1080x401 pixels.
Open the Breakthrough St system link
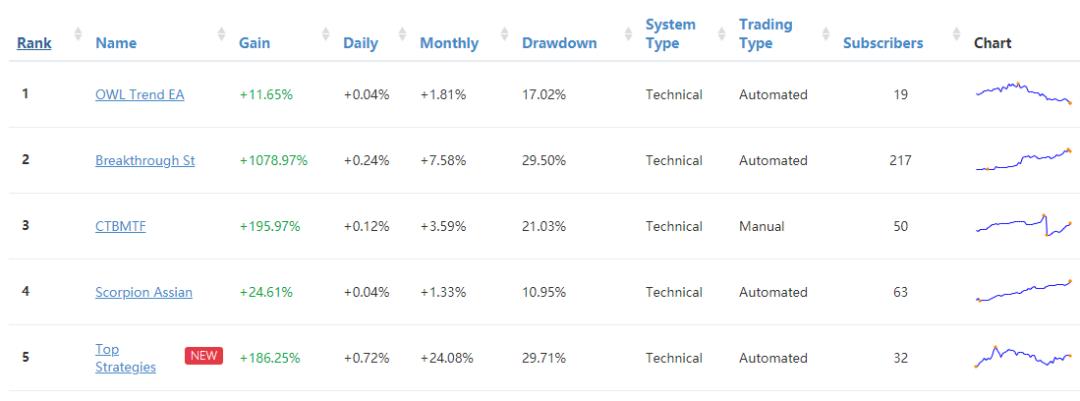point(145,160)
